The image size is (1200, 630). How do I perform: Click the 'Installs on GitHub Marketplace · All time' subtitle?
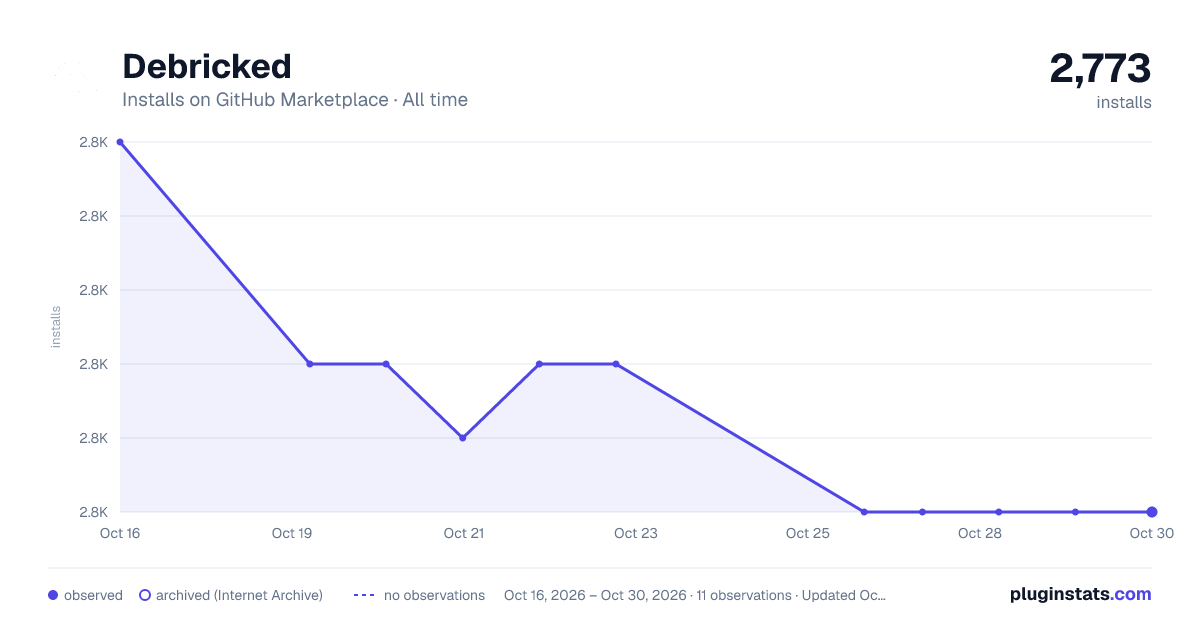point(295,100)
